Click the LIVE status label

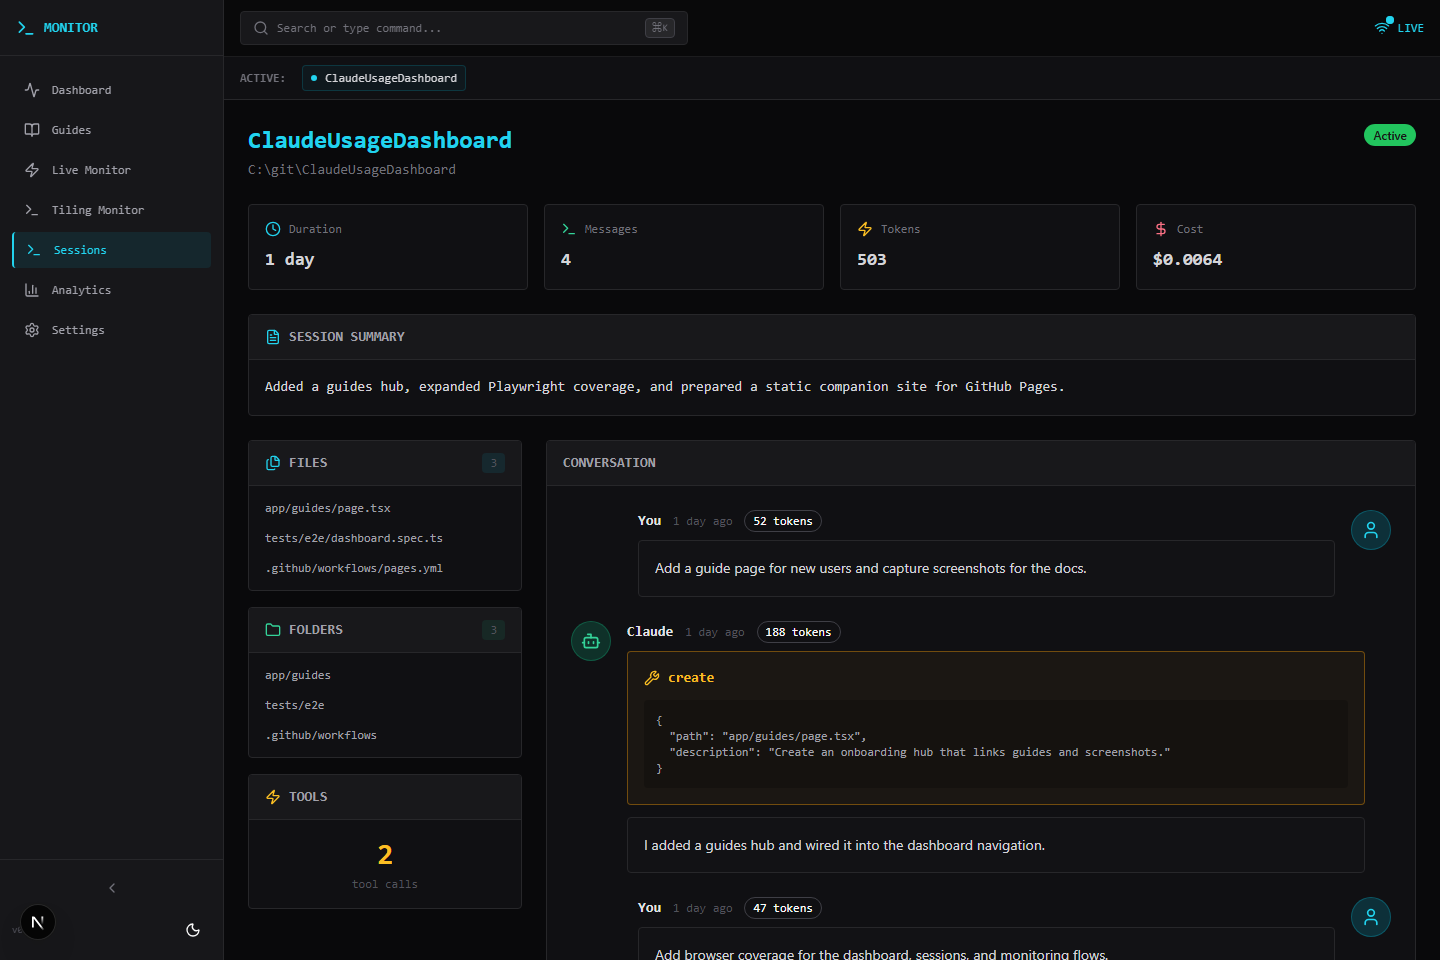click(1410, 28)
